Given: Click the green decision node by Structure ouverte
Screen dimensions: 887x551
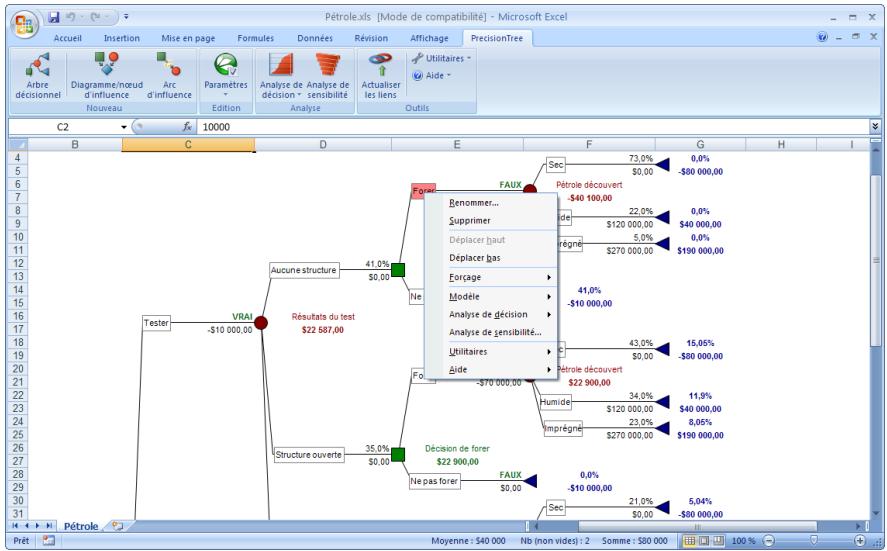Looking at the screenshot, I should 398,454.
